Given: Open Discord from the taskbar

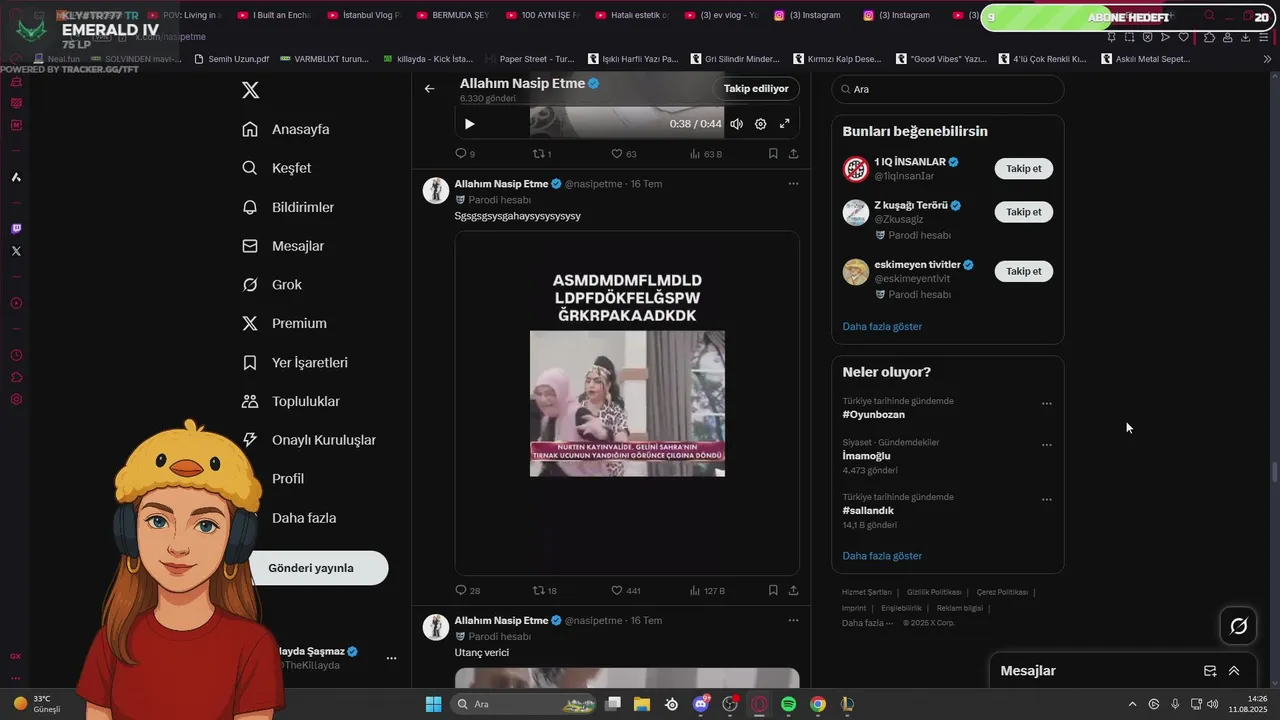Looking at the screenshot, I should [x=701, y=704].
